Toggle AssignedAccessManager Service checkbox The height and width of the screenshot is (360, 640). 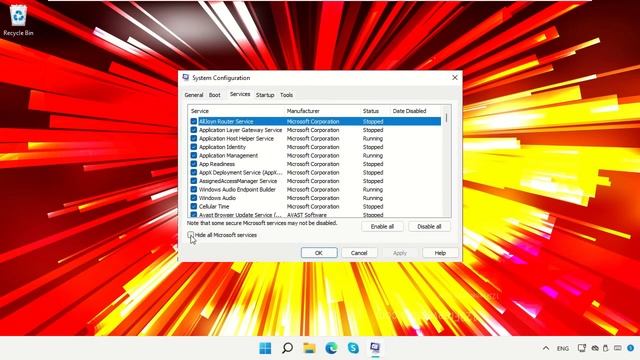(x=193, y=181)
